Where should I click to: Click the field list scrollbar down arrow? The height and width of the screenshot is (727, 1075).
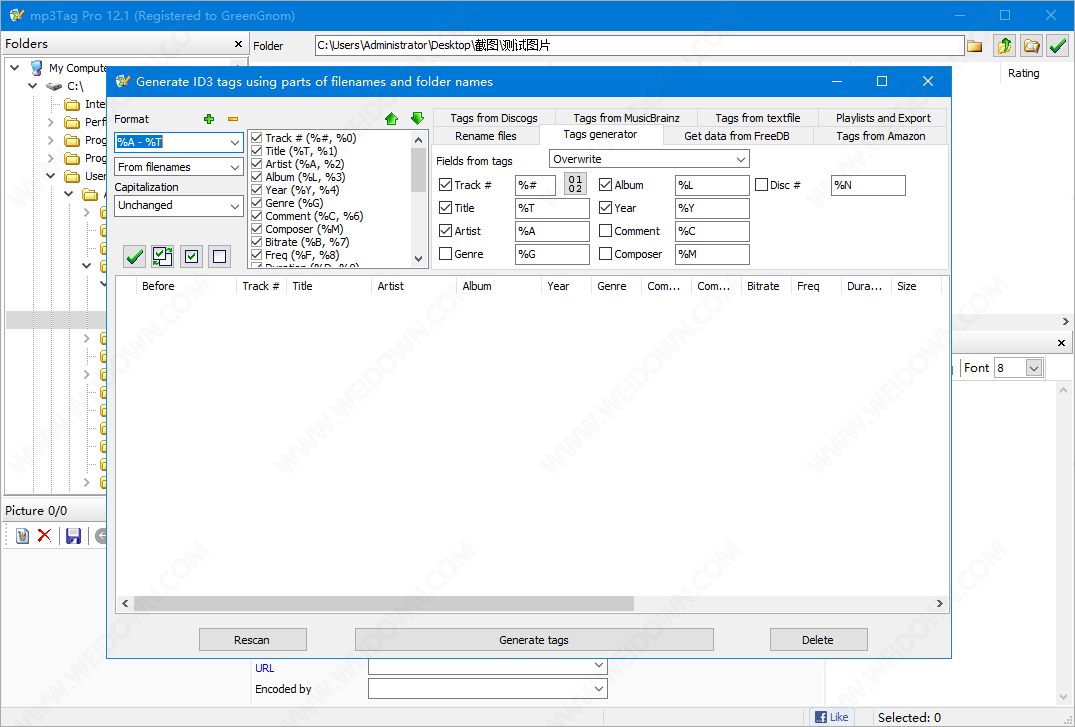(x=418, y=259)
